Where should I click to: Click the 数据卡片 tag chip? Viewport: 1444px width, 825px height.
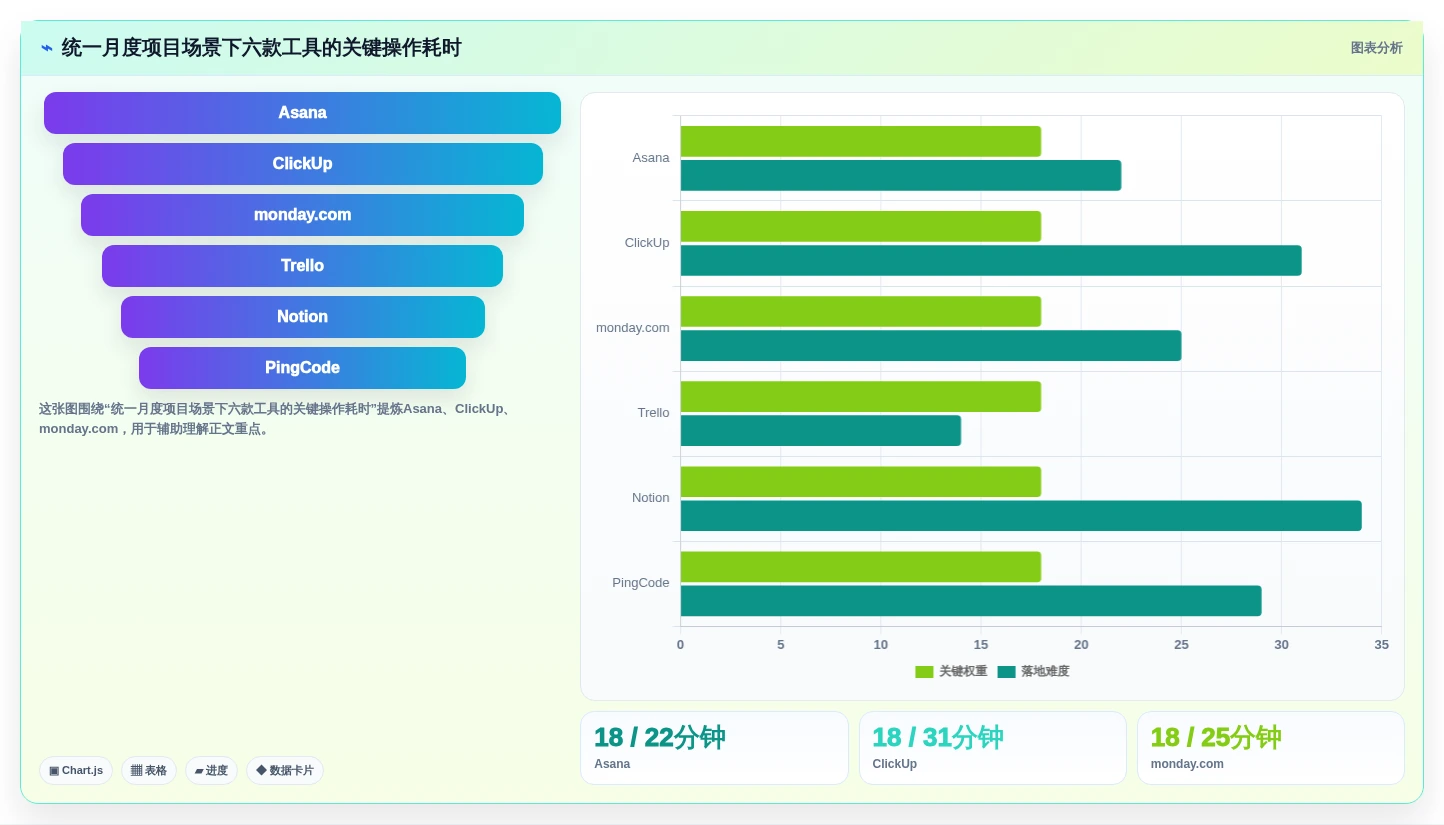pyautogui.click(x=285, y=771)
